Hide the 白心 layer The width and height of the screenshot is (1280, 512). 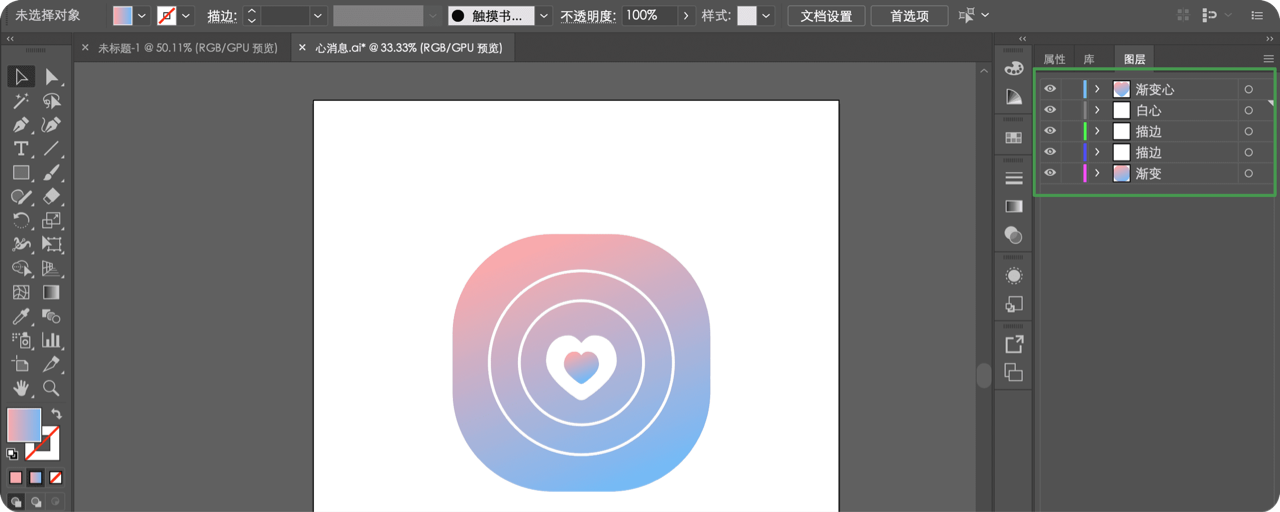[1050, 110]
